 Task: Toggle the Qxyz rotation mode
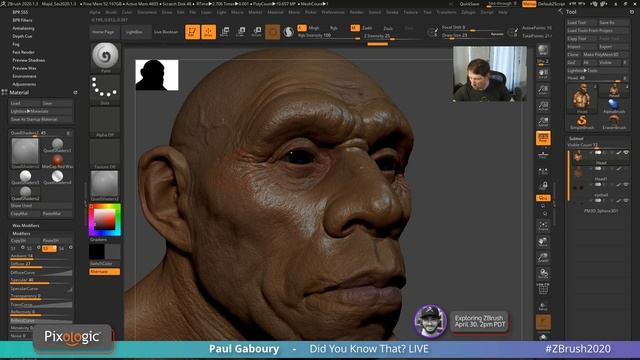pos(543,198)
